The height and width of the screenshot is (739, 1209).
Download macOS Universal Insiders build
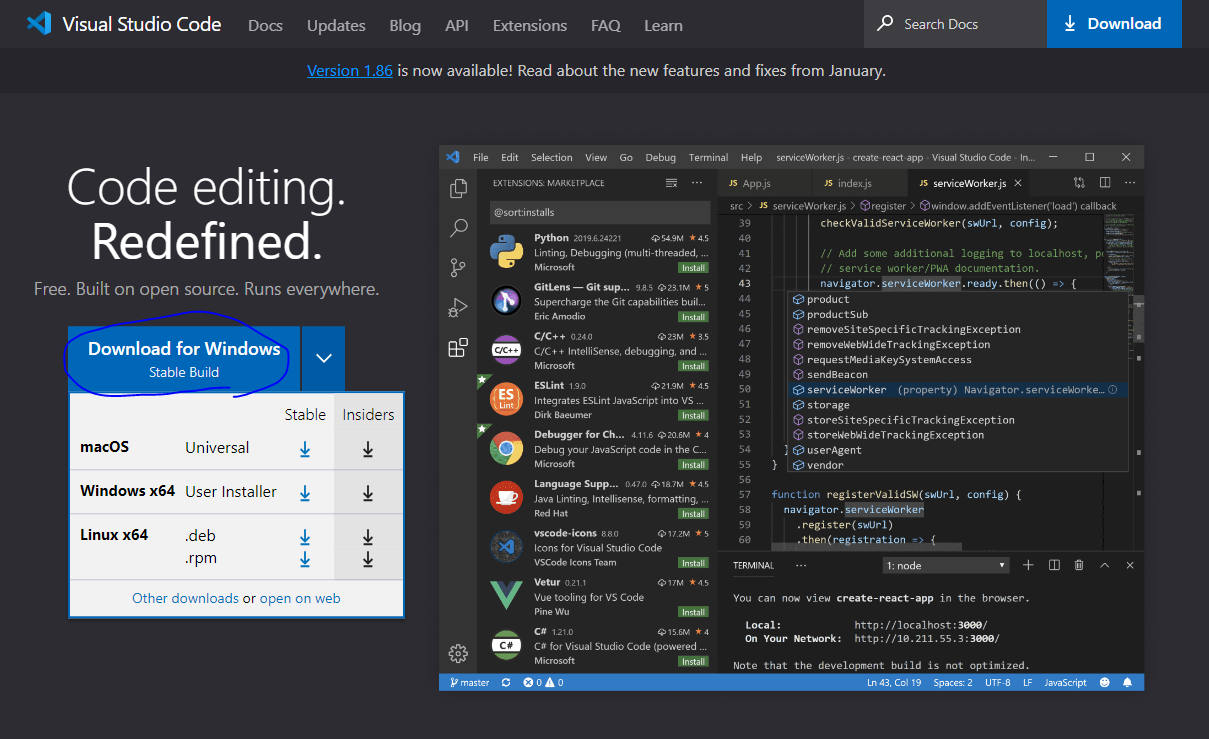[x=368, y=449]
